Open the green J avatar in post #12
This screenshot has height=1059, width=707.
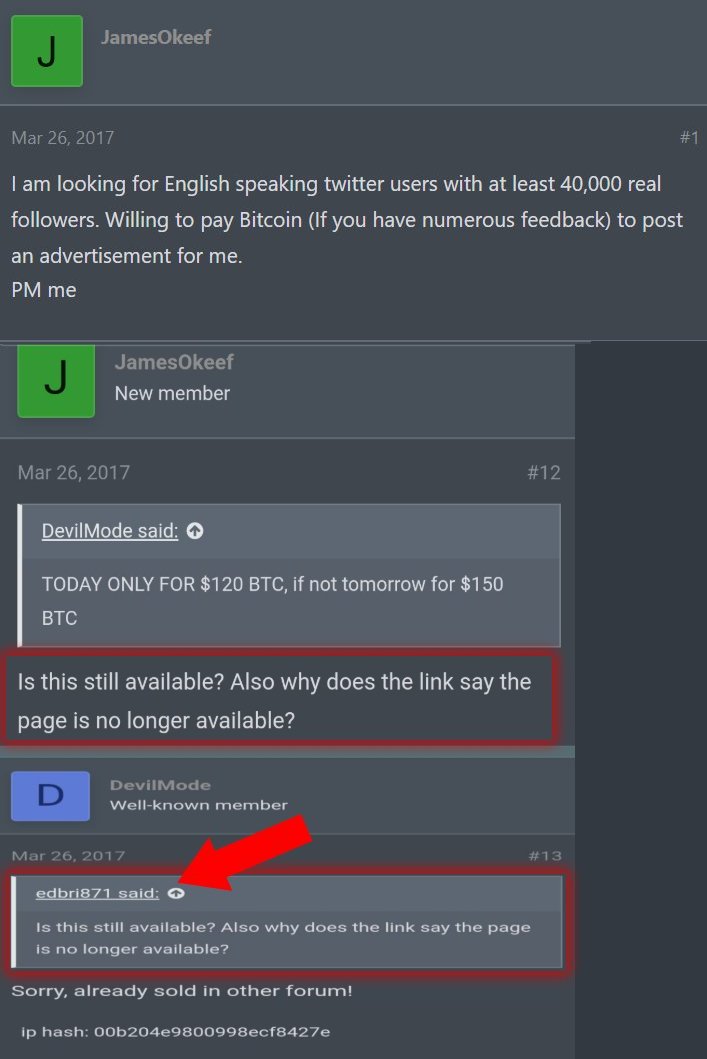[x=56, y=381]
